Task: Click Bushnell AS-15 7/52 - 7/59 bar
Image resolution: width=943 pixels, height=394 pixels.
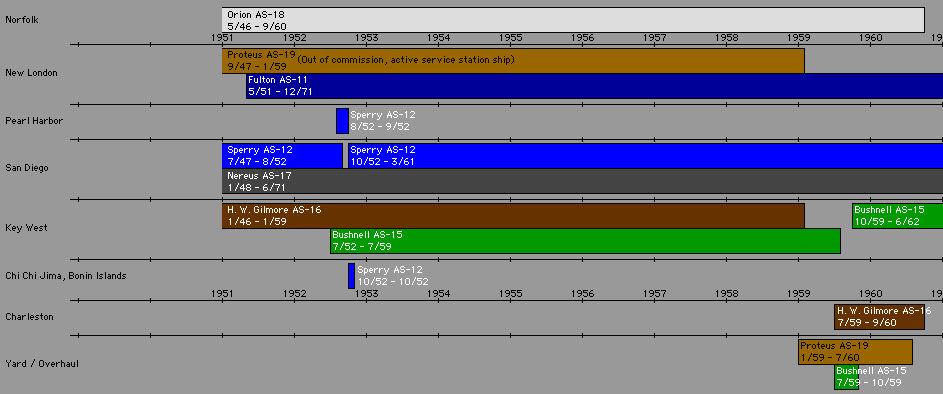Action: pyautogui.click(x=585, y=241)
